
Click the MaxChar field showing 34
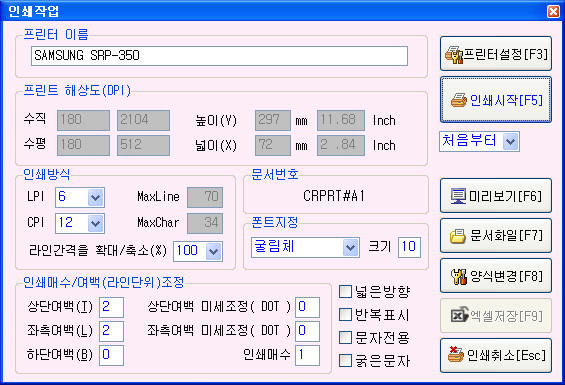[205, 224]
